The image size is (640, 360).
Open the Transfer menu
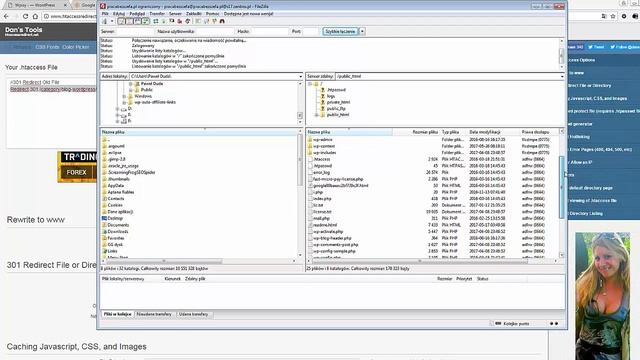click(157, 13)
